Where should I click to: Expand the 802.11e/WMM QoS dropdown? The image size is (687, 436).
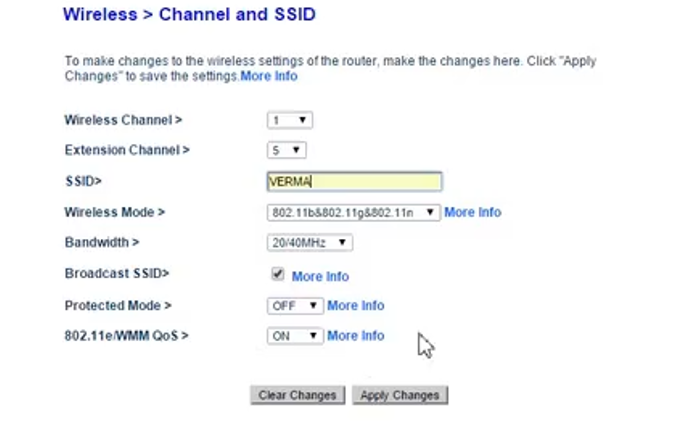tap(295, 336)
